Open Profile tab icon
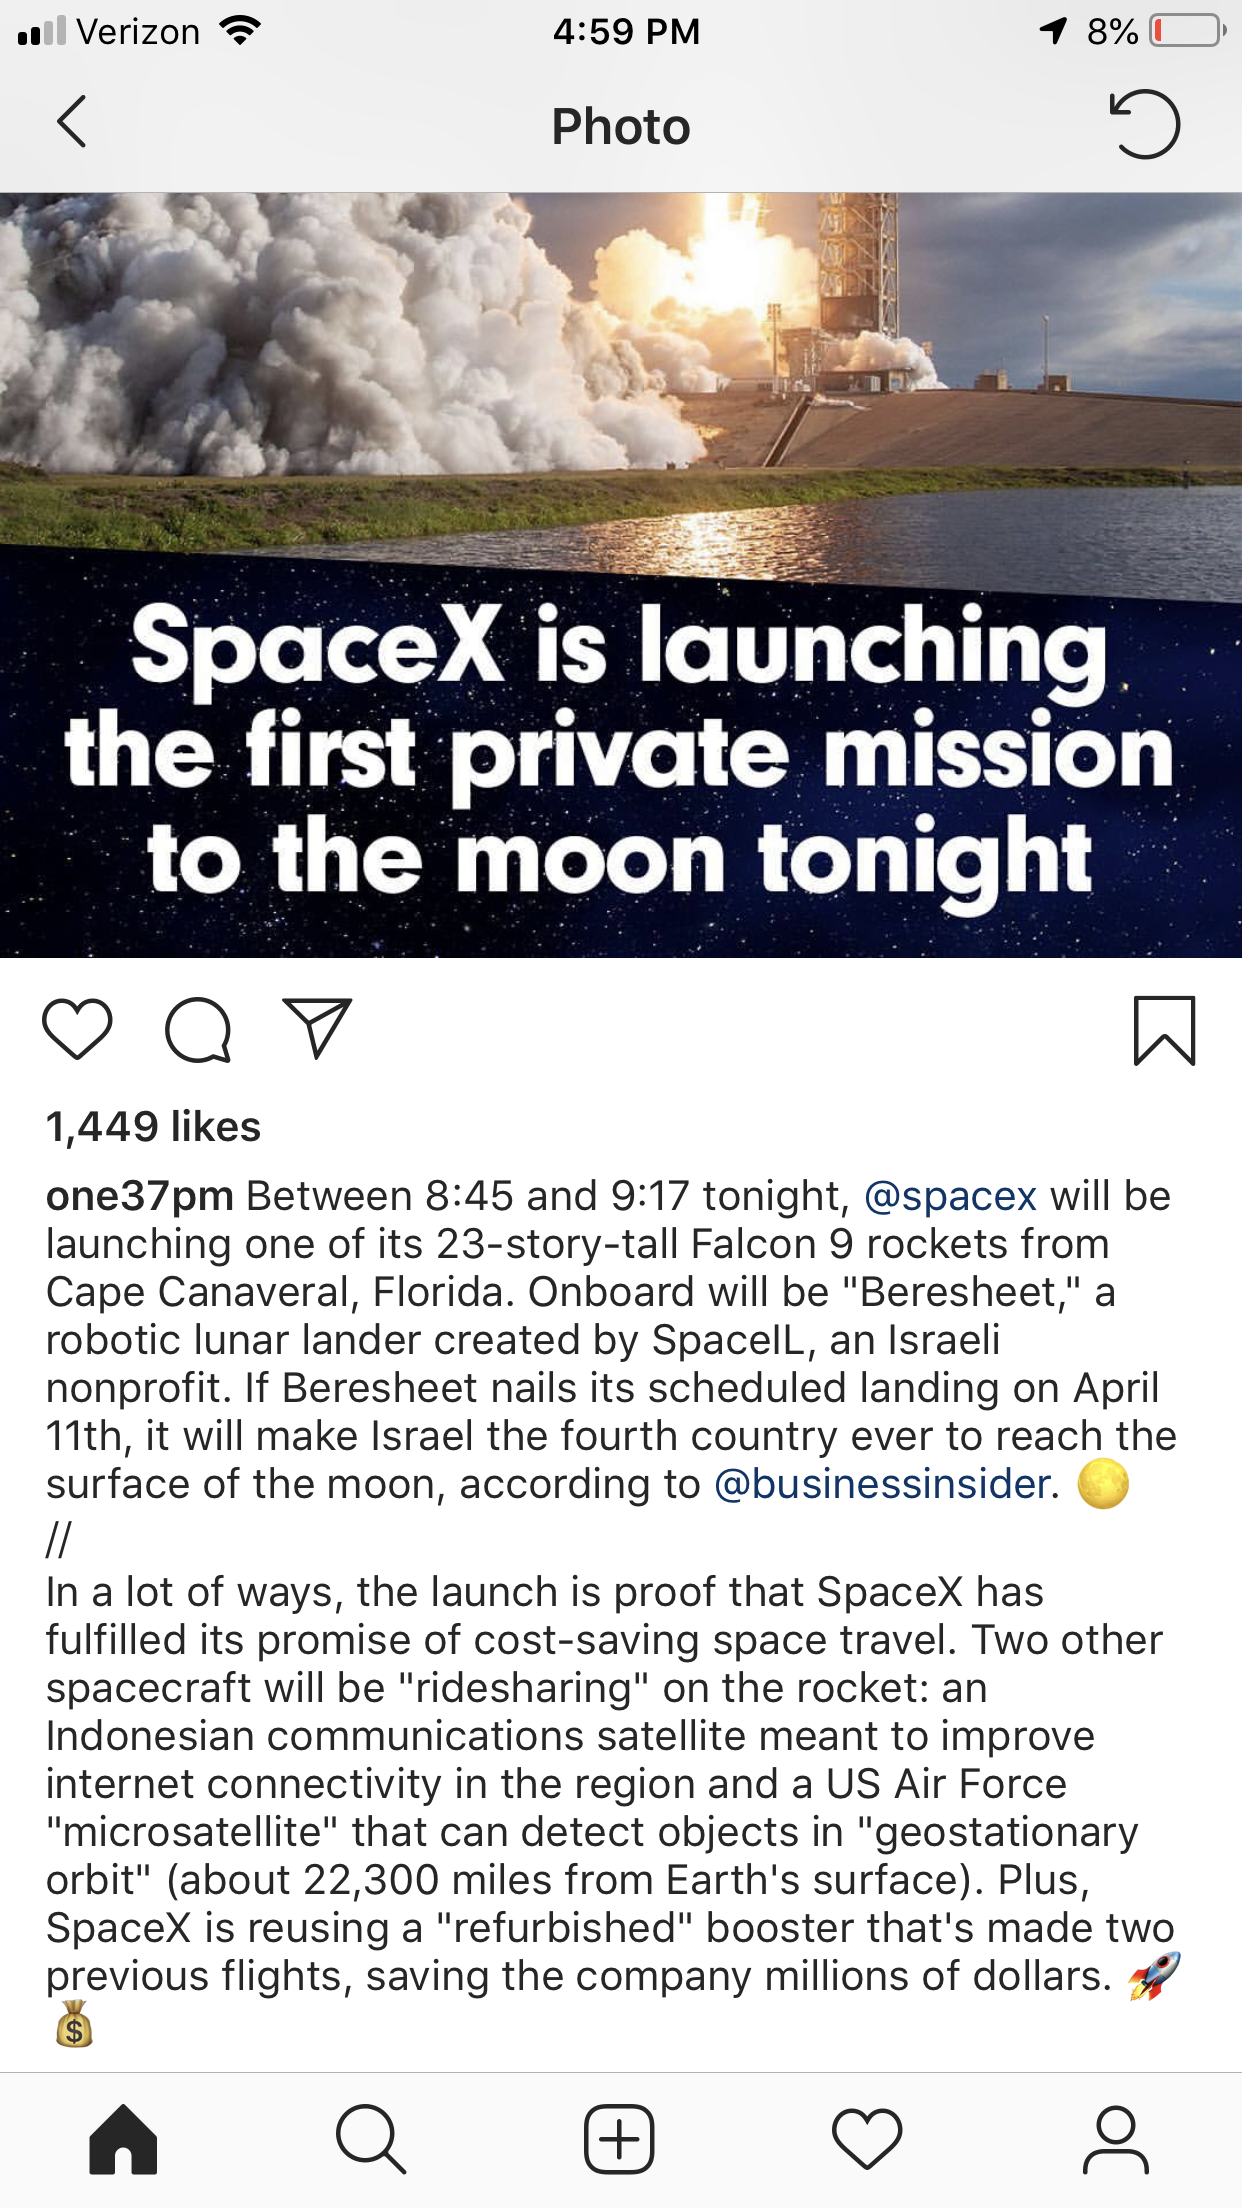The image size is (1242, 2208). click(1115, 2139)
